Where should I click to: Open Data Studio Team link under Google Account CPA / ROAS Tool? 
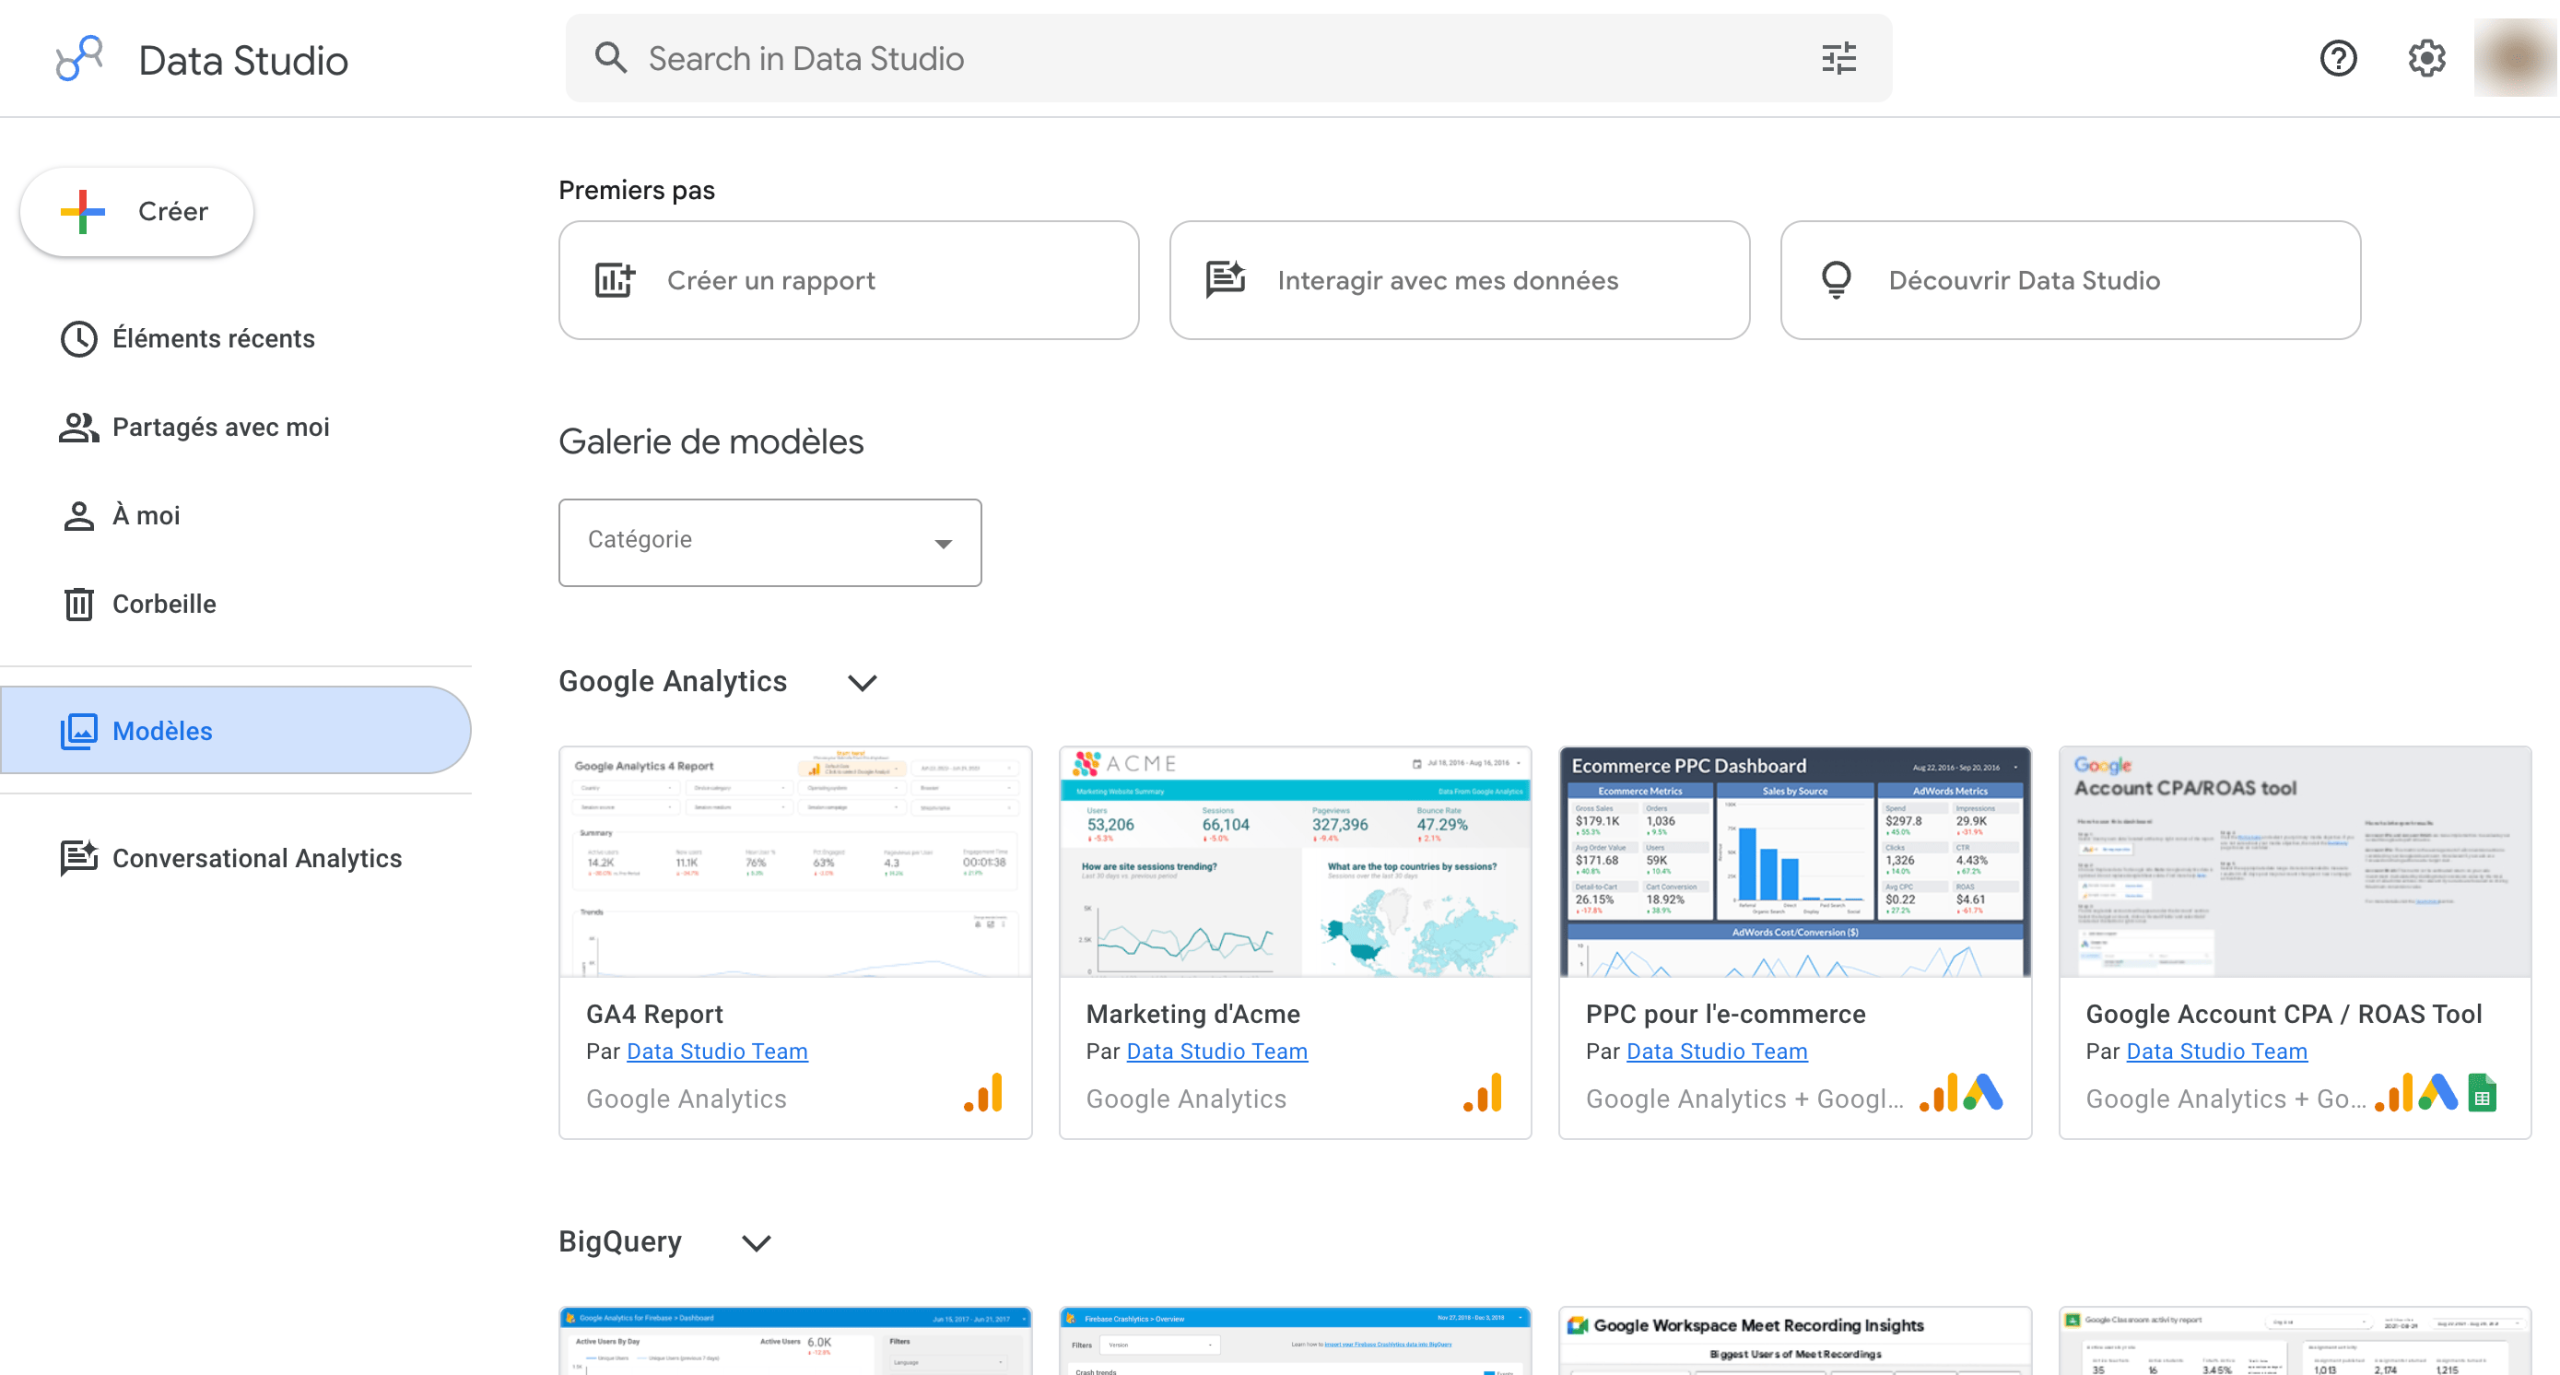(x=2217, y=1051)
